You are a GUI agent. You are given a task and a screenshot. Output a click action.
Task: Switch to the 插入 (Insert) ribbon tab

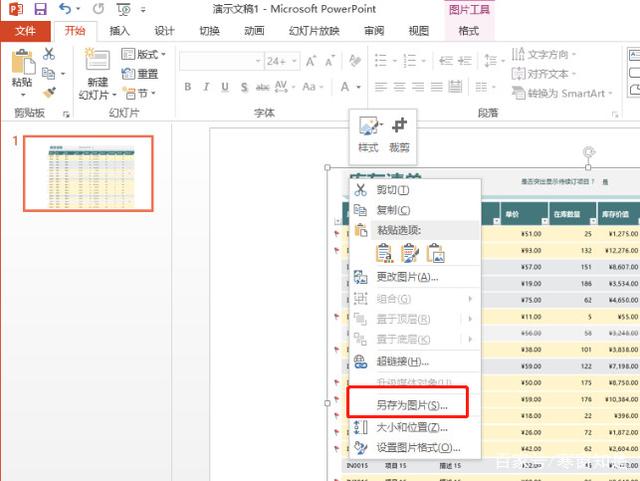point(119,31)
